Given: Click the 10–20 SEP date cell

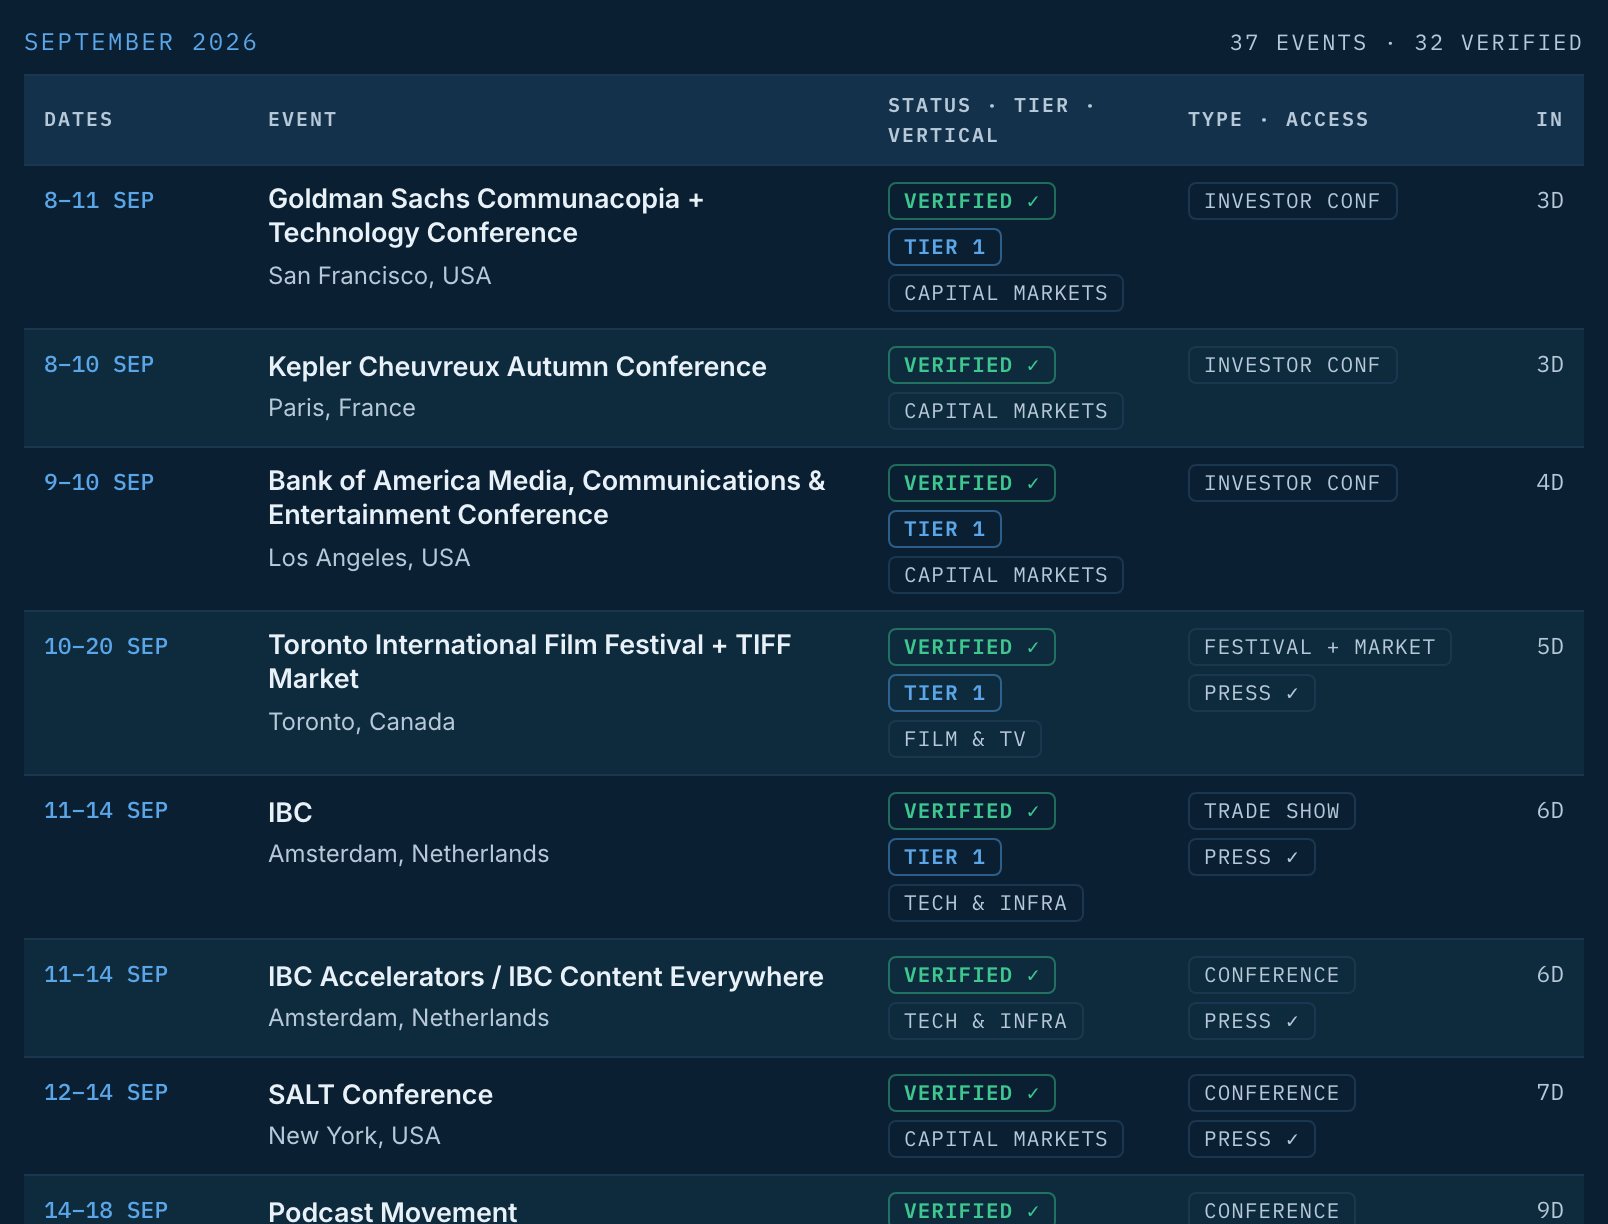Looking at the screenshot, I should [106, 647].
